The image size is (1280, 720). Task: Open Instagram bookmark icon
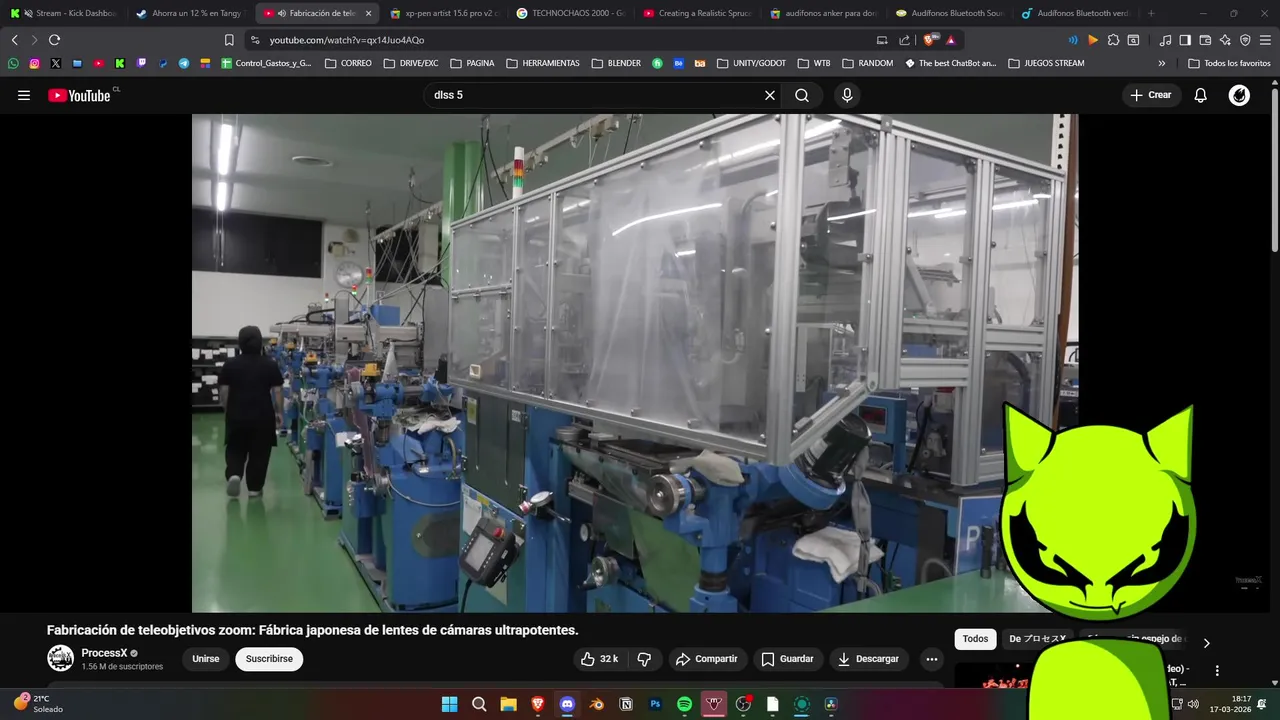point(34,63)
